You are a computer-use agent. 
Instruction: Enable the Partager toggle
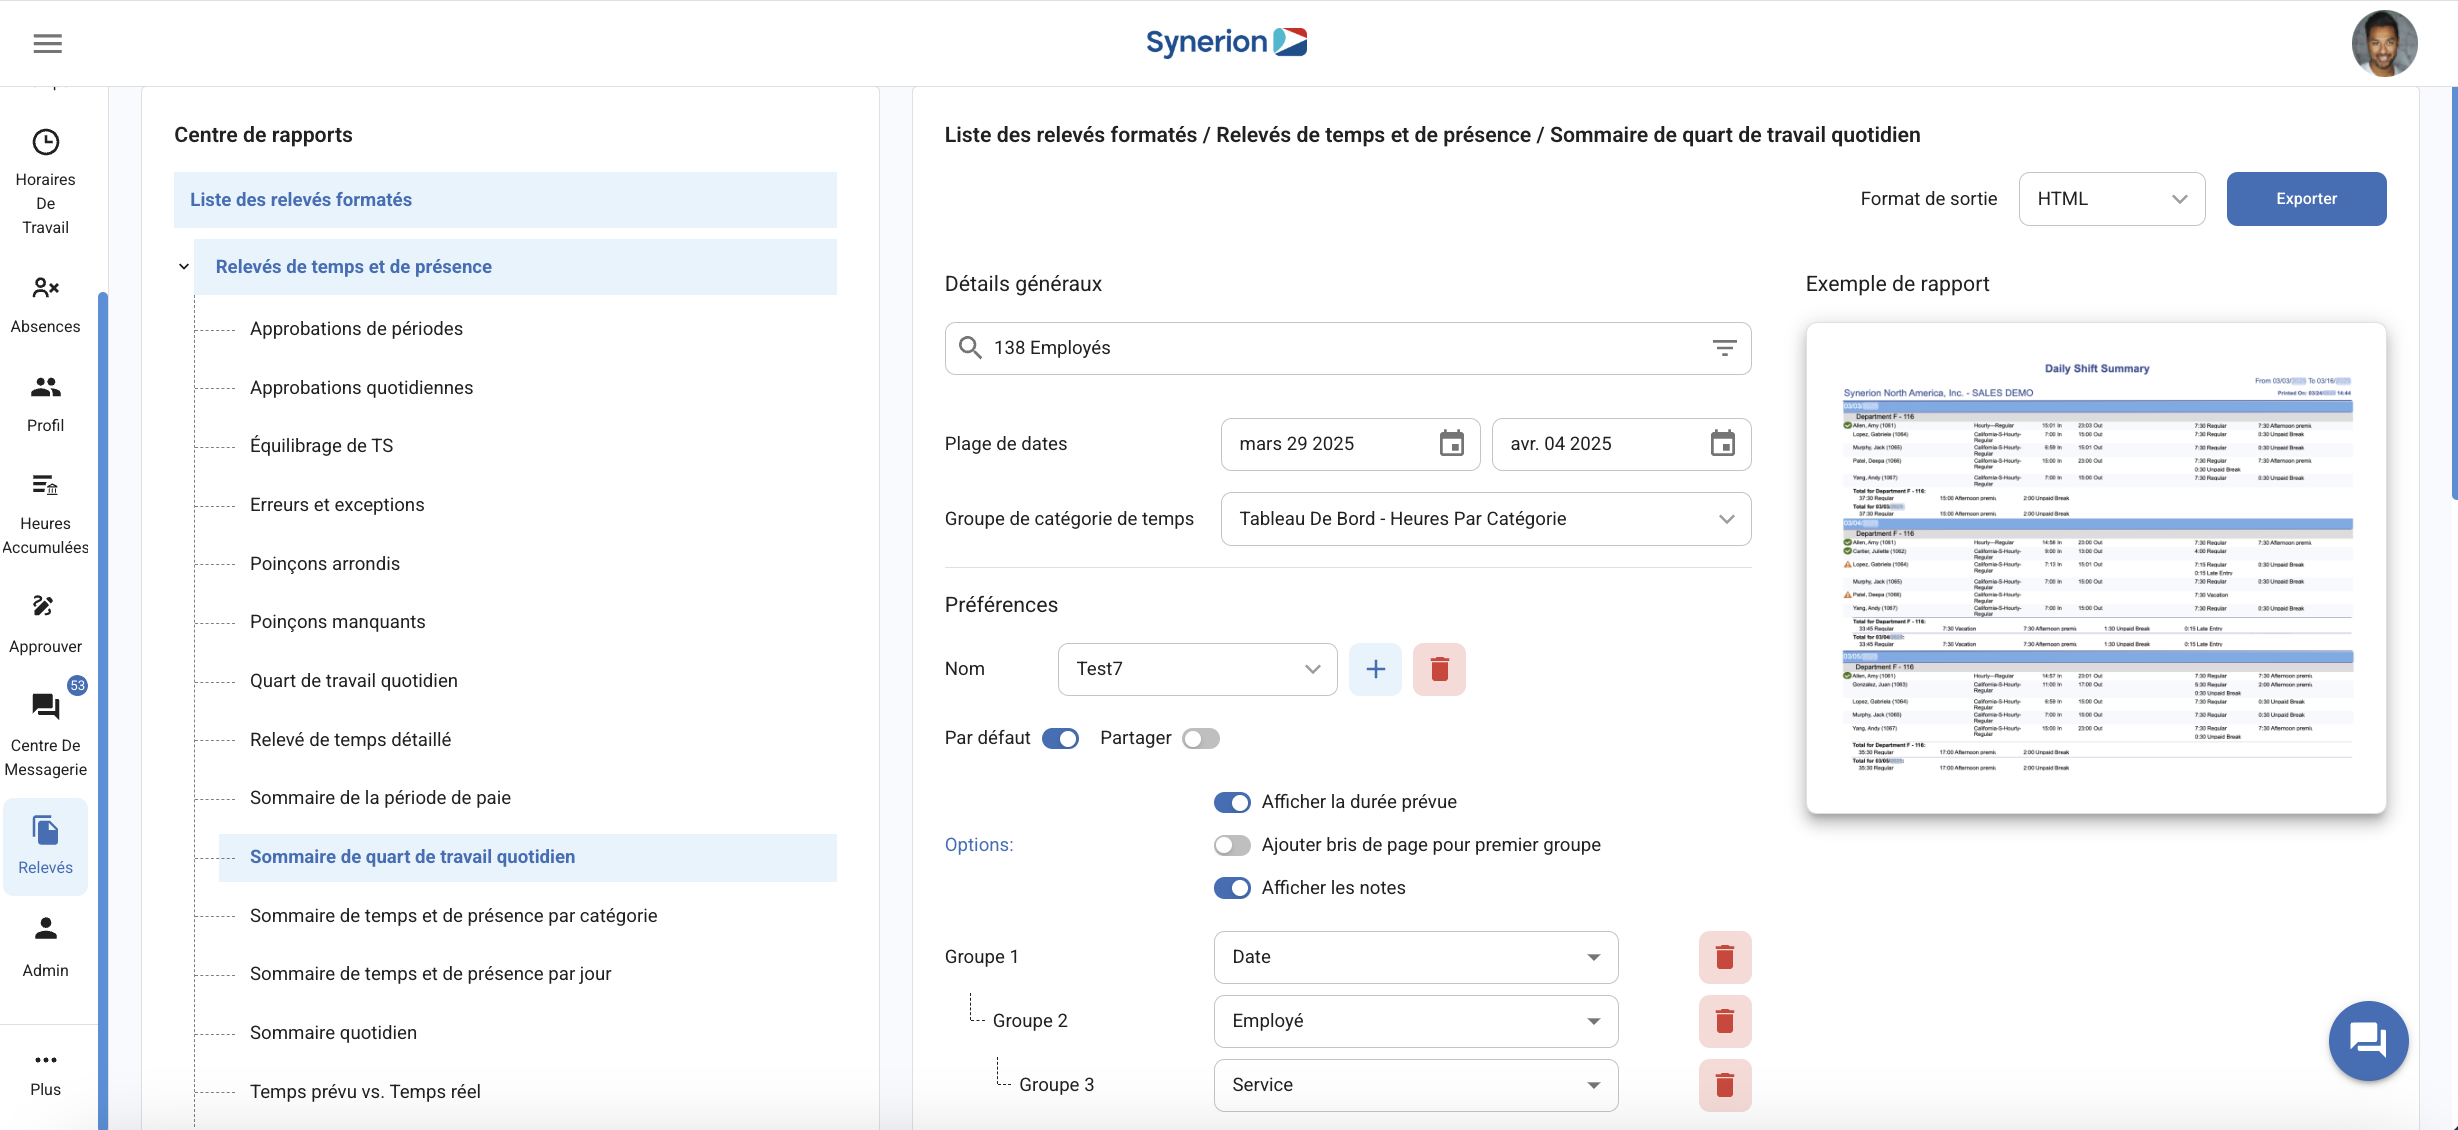coord(1200,738)
